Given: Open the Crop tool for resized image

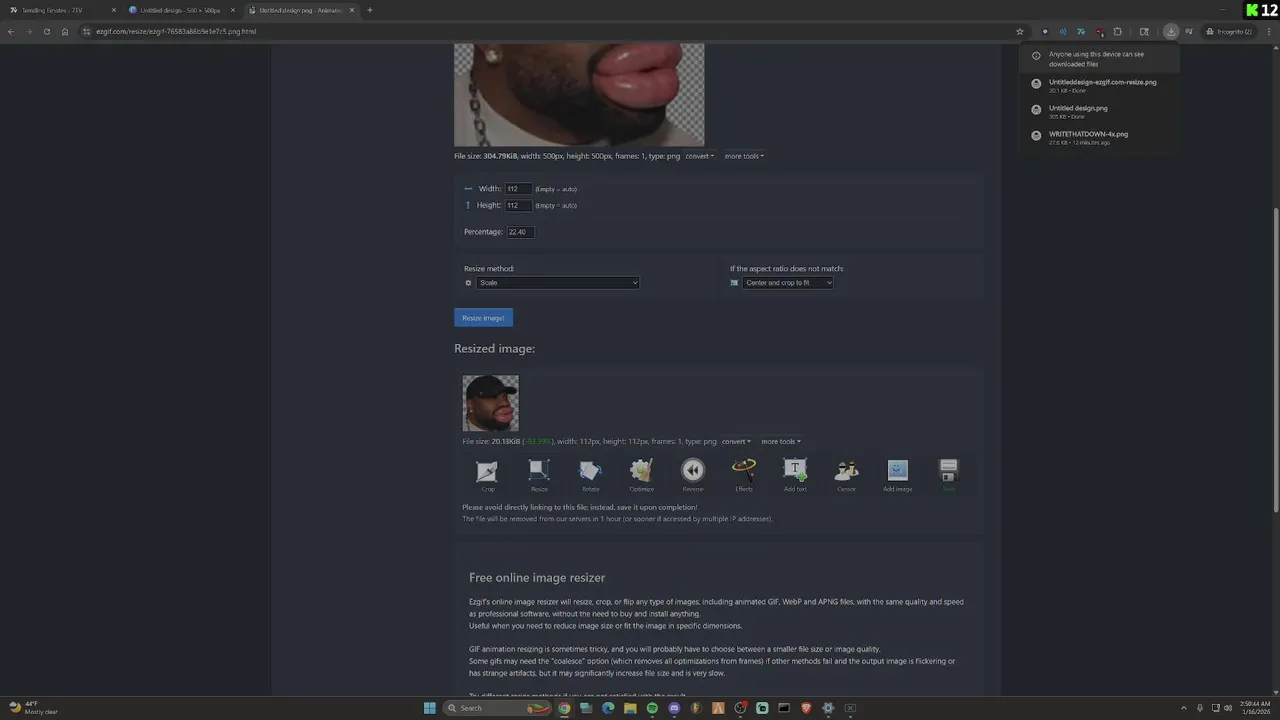Looking at the screenshot, I should pyautogui.click(x=487, y=474).
